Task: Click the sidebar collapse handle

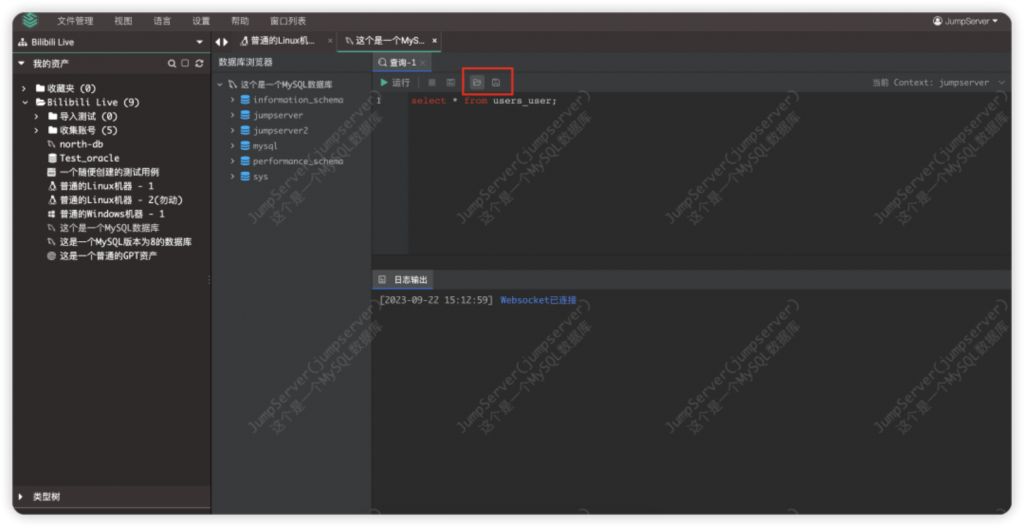Action: [x=209, y=279]
